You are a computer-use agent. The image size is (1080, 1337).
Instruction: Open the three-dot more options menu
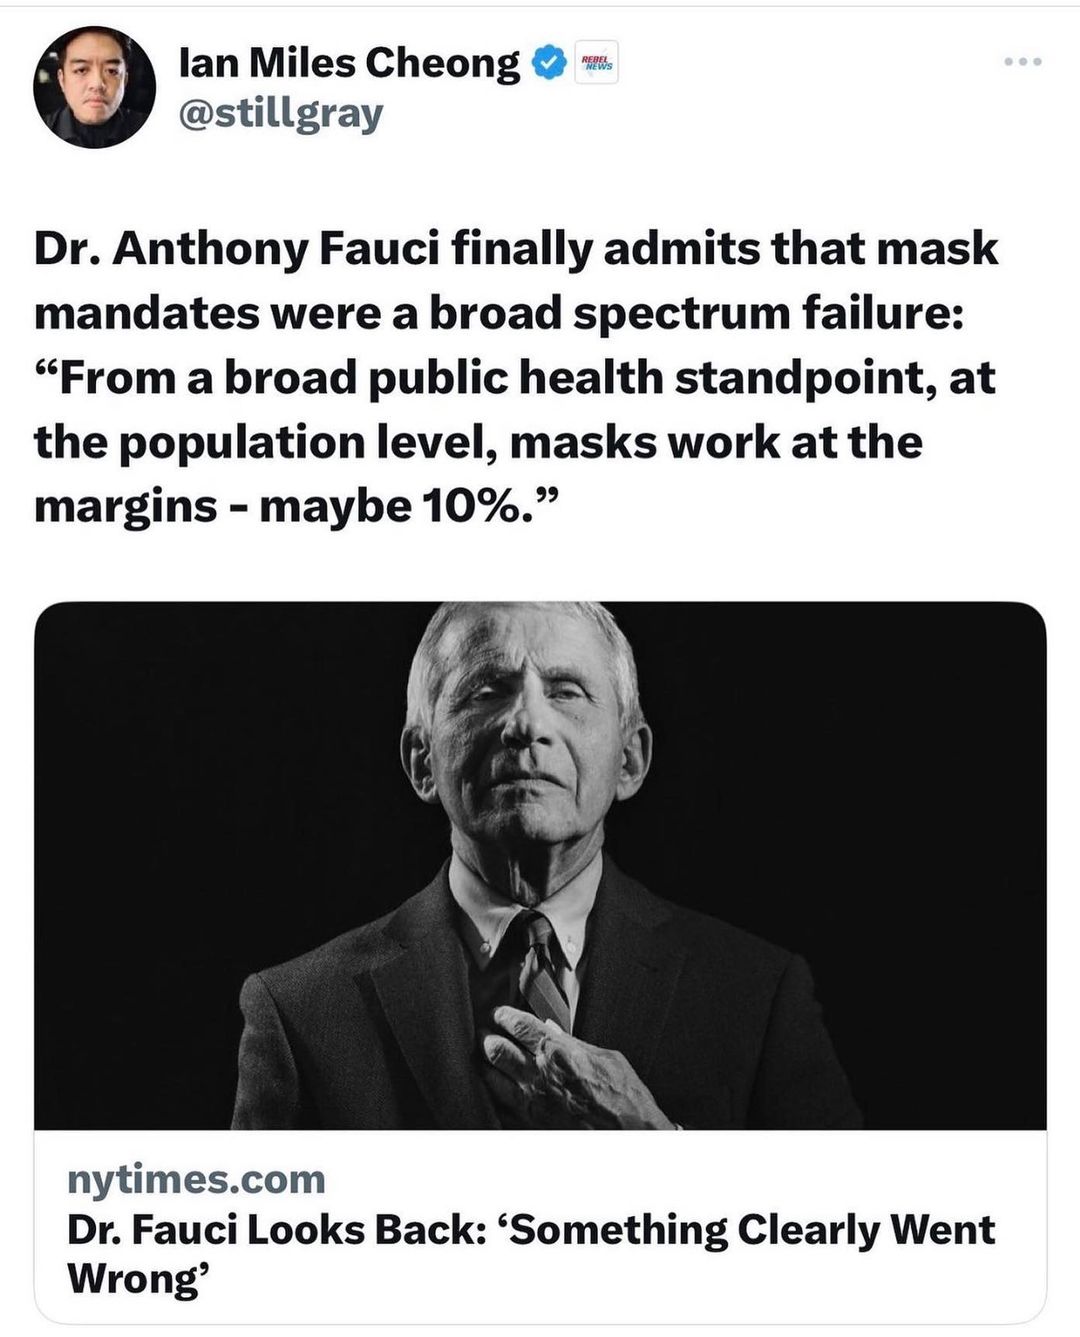tap(1023, 63)
